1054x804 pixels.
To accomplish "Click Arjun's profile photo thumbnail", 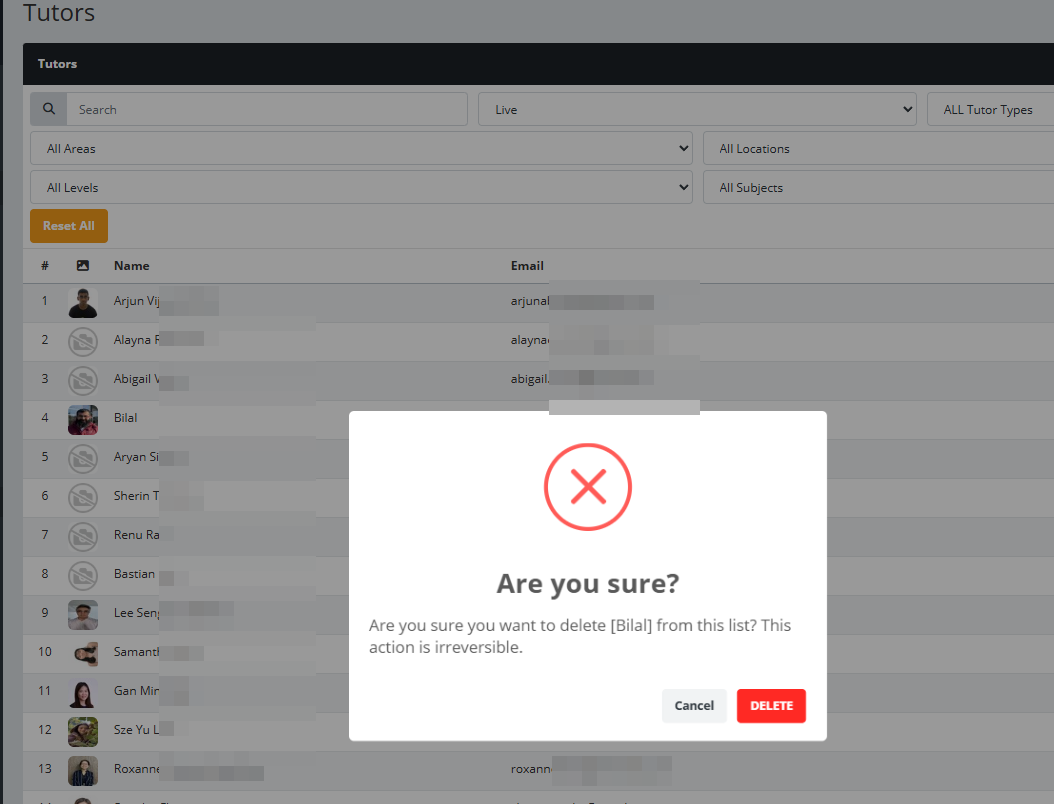I will [x=83, y=301].
